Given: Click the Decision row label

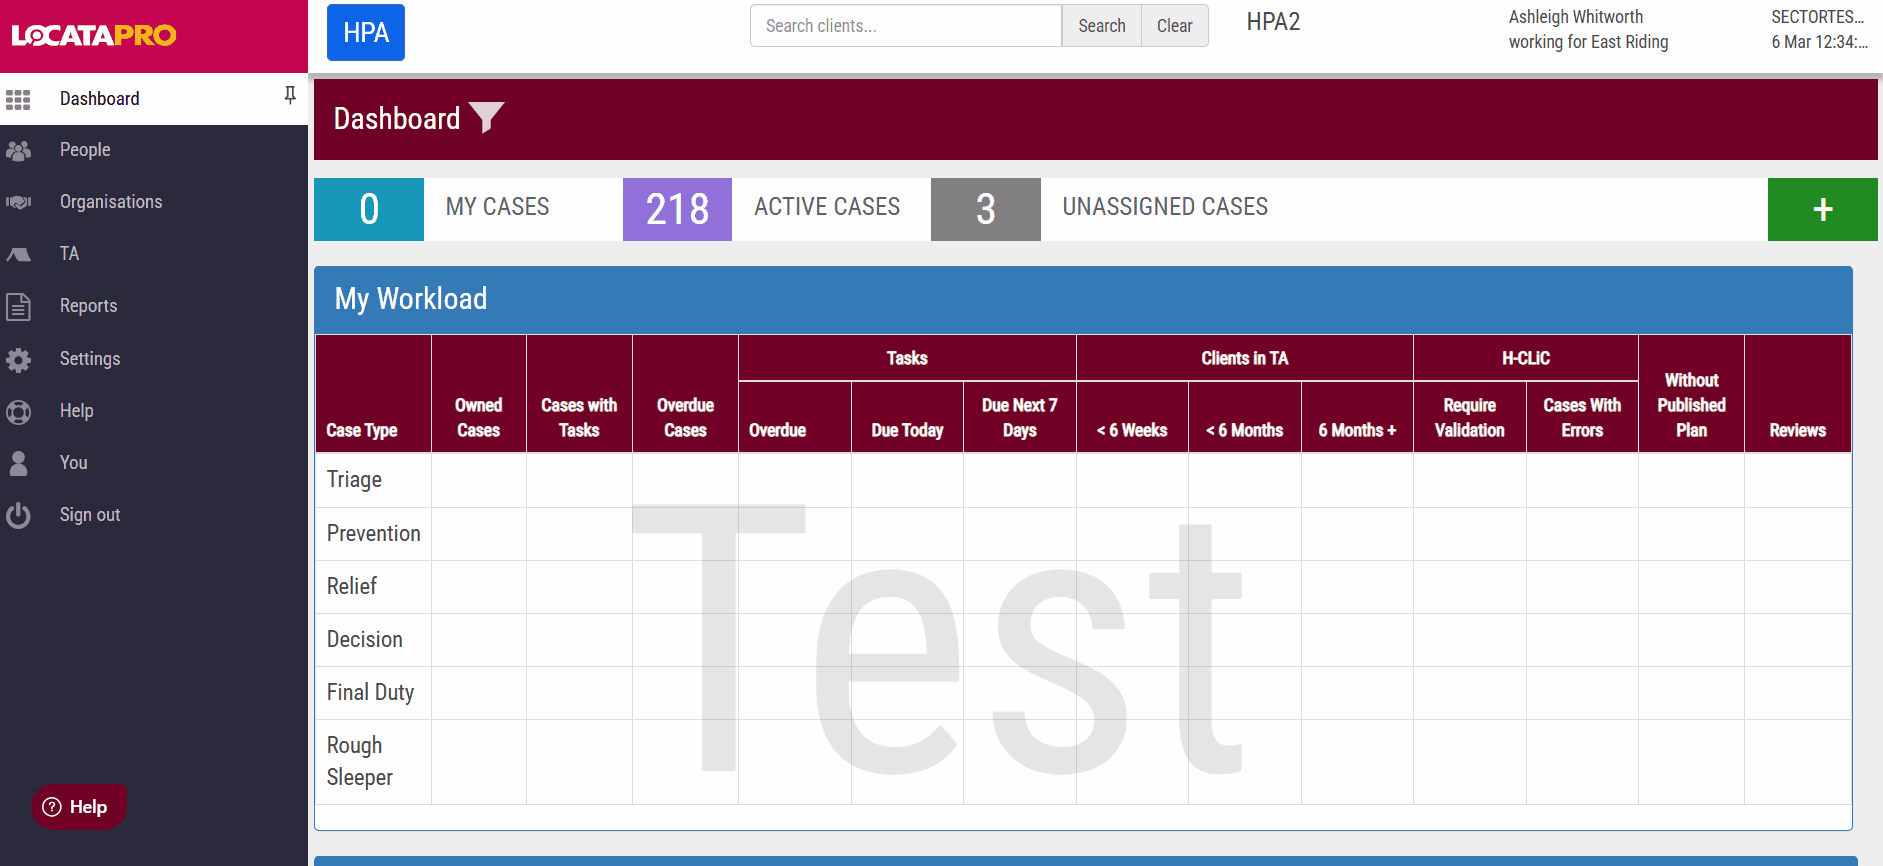Looking at the screenshot, I should point(365,639).
